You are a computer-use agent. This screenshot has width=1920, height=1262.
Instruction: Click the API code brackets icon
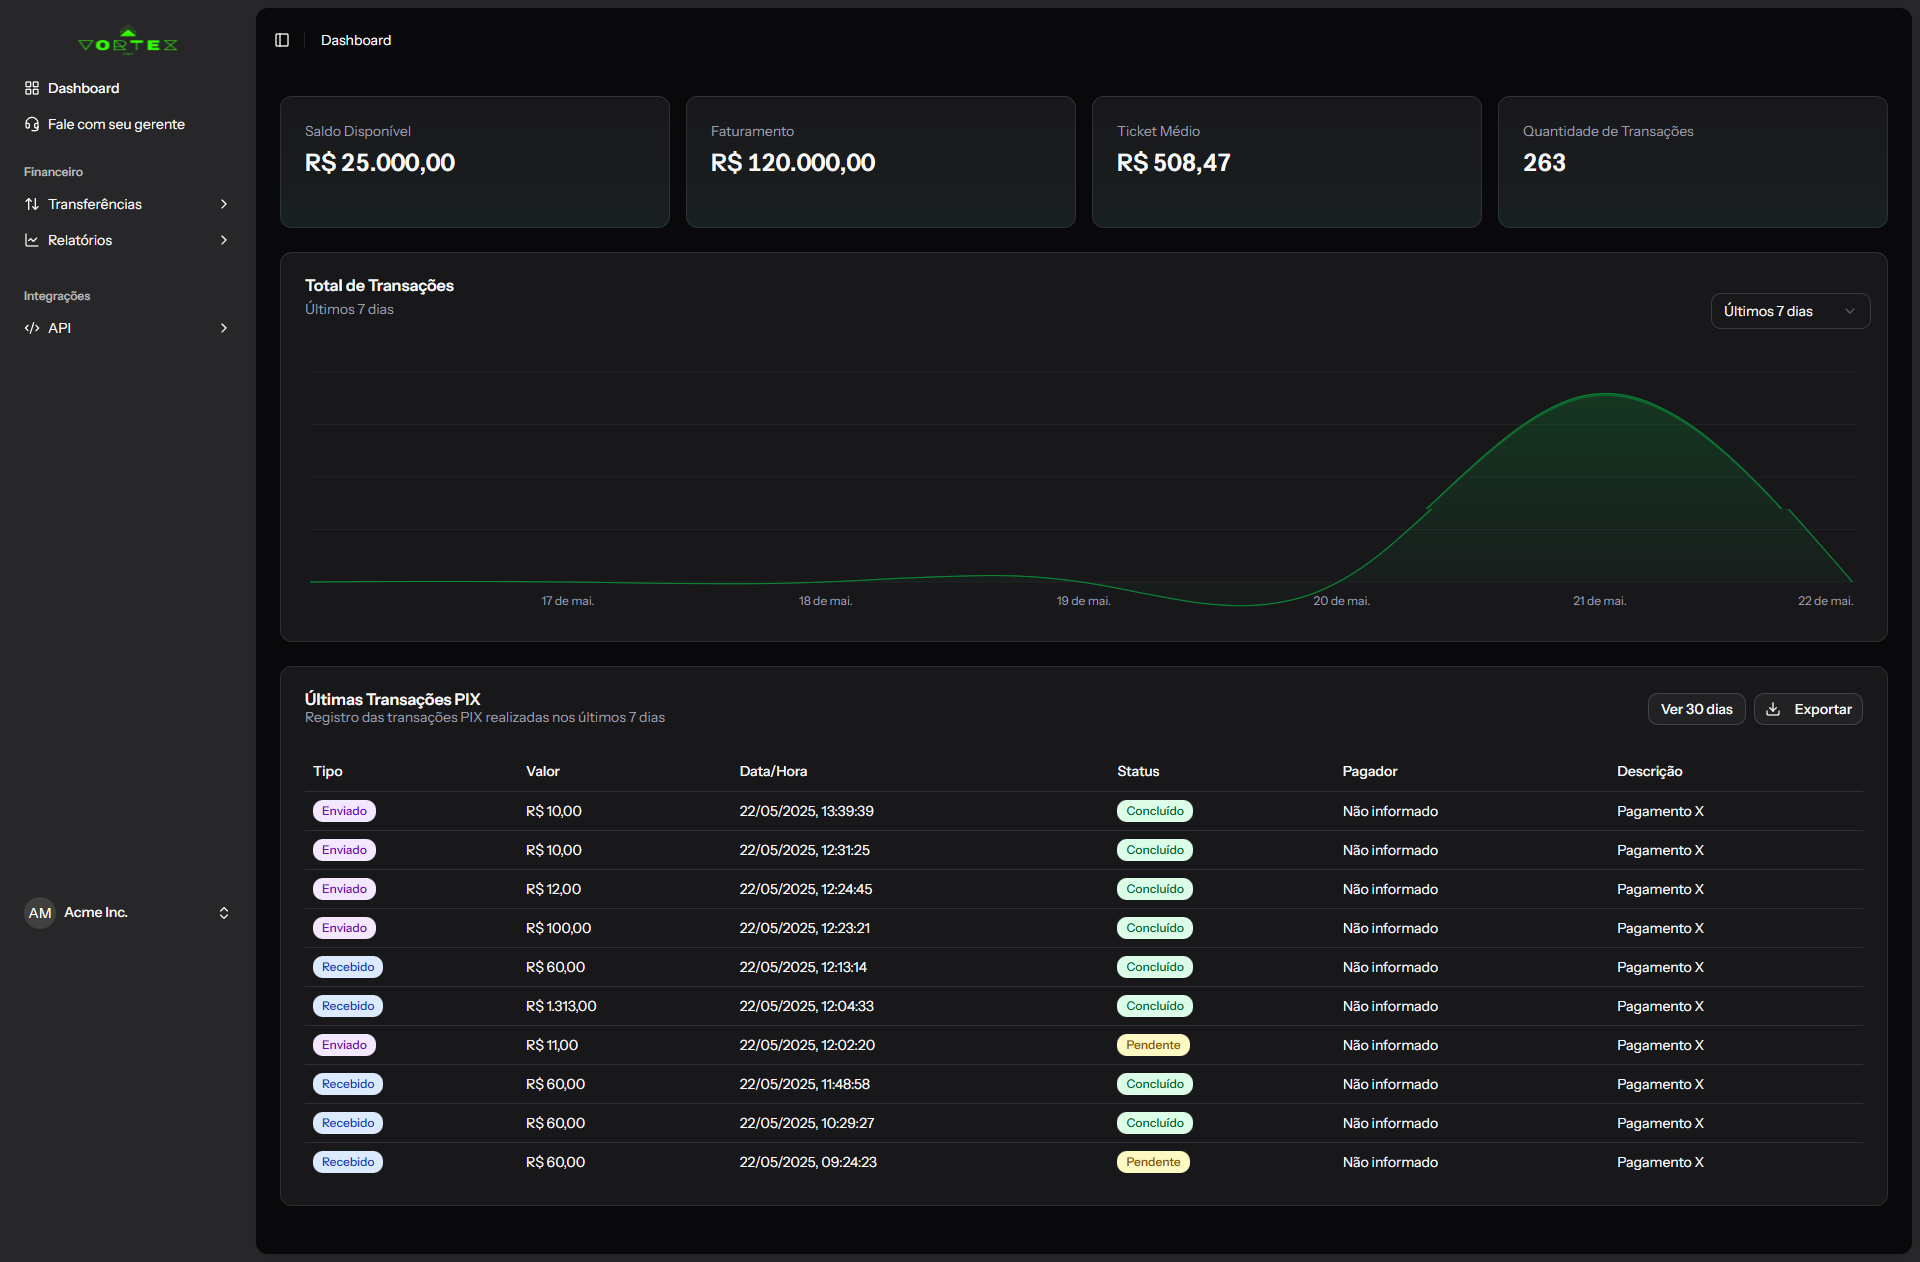(32, 328)
